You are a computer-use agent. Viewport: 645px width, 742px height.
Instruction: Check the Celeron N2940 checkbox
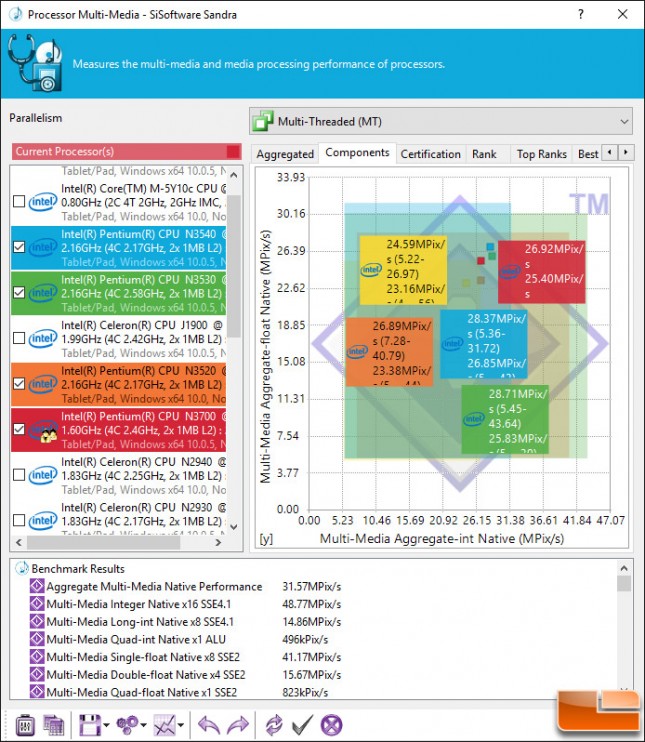click(19, 475)
